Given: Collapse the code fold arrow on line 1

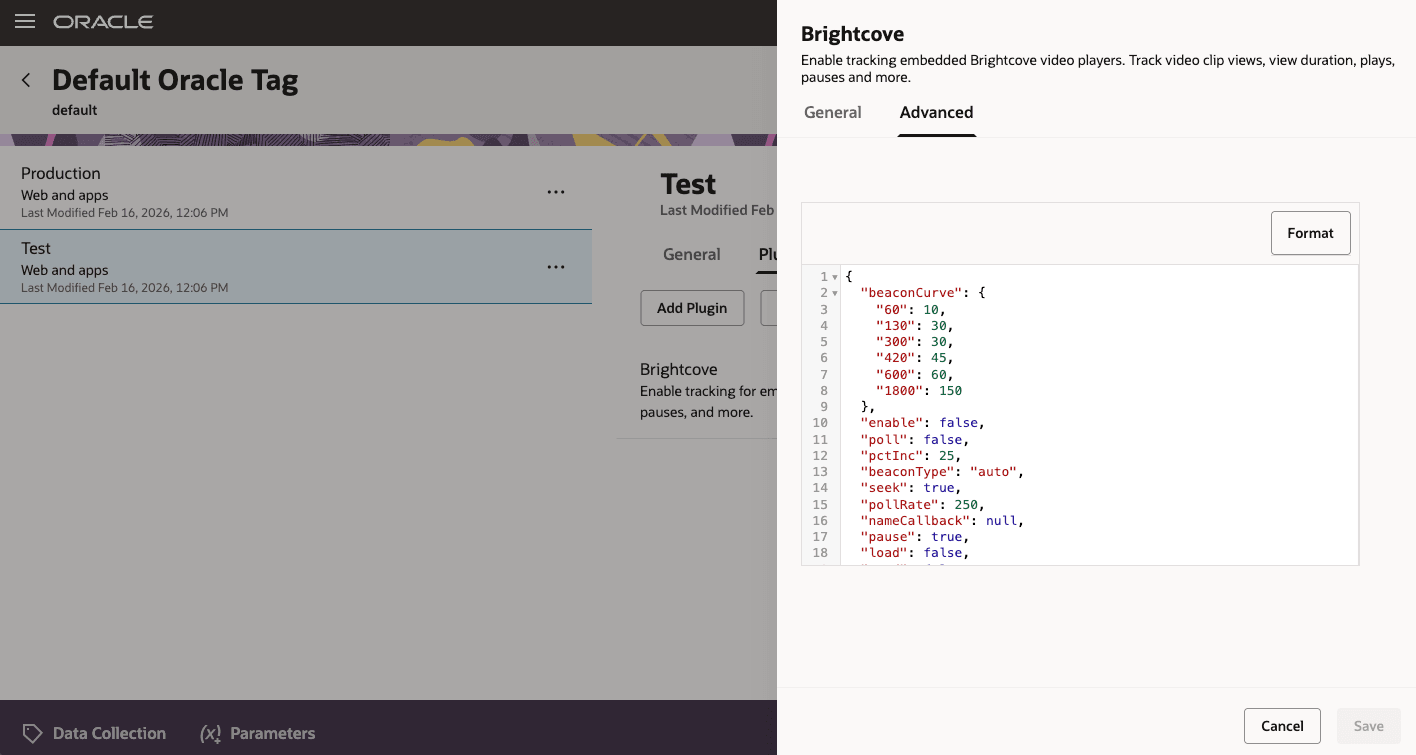Looking at the screenshot, I should click(835, 277).
